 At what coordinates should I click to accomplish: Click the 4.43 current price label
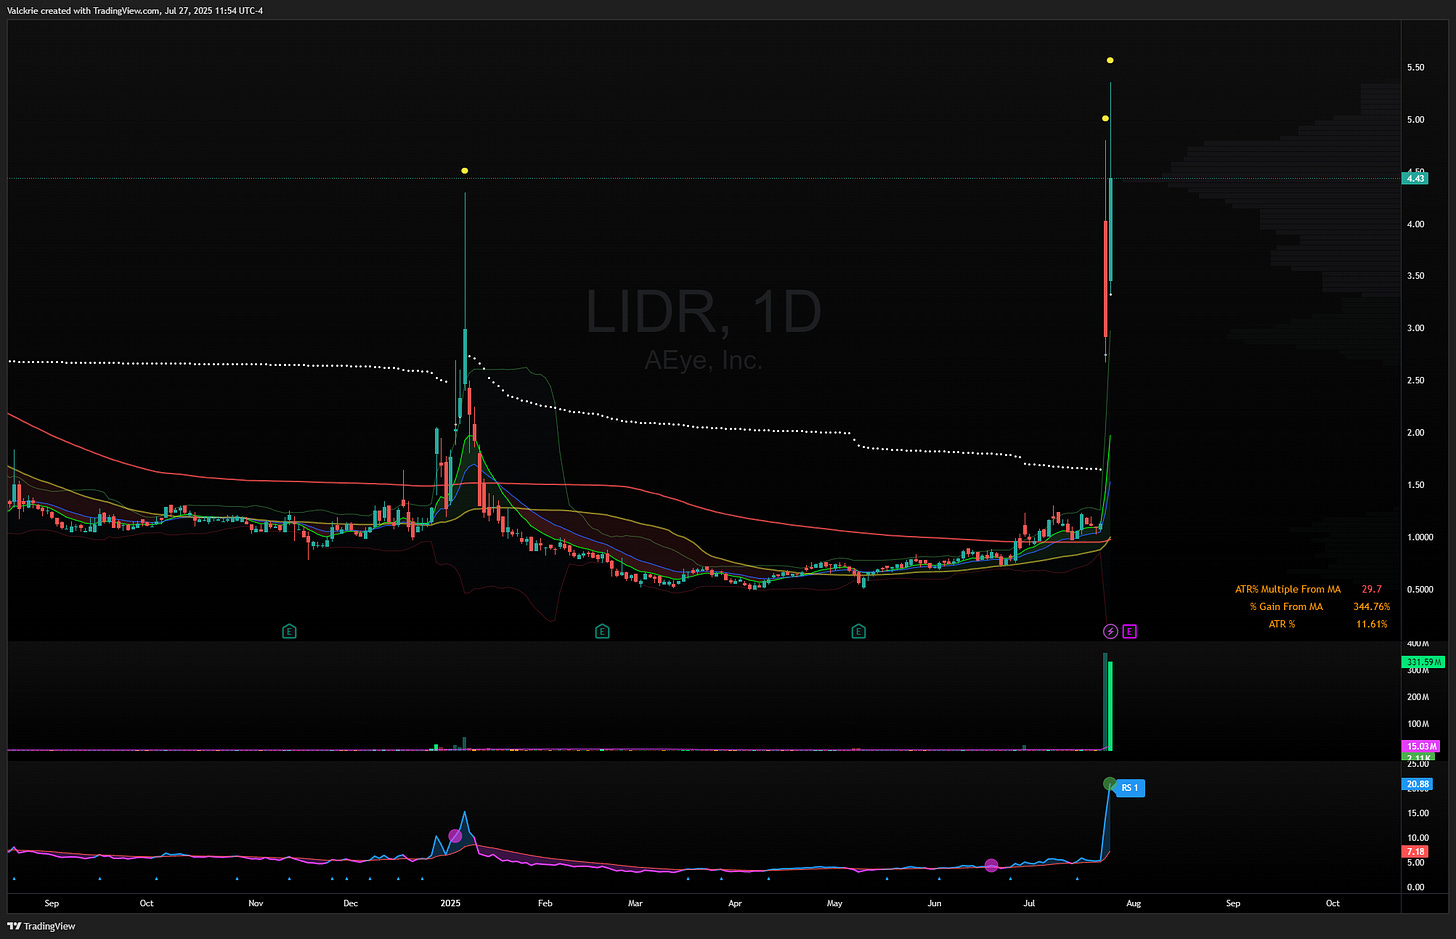point(1415,178)
